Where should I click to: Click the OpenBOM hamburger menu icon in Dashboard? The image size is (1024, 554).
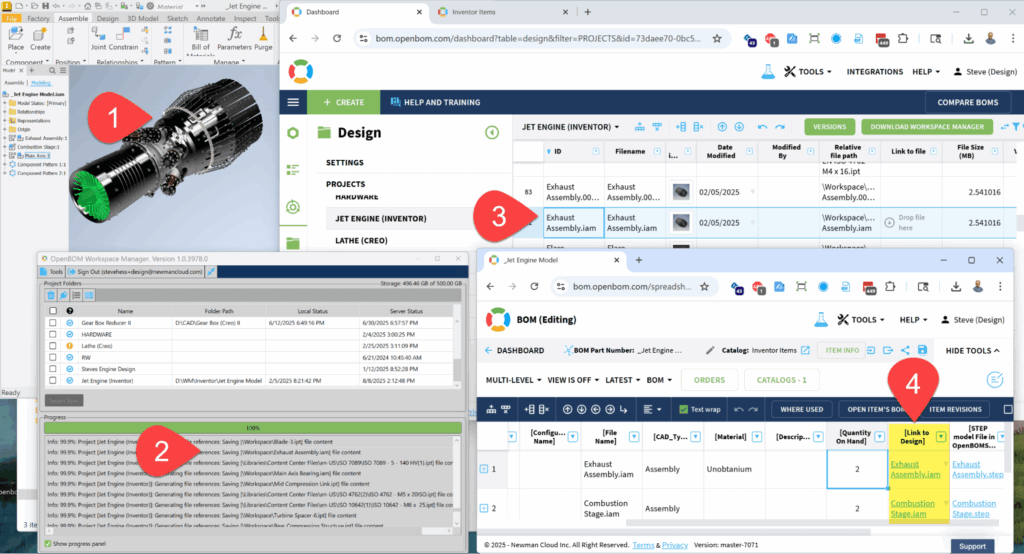(293, 103)
